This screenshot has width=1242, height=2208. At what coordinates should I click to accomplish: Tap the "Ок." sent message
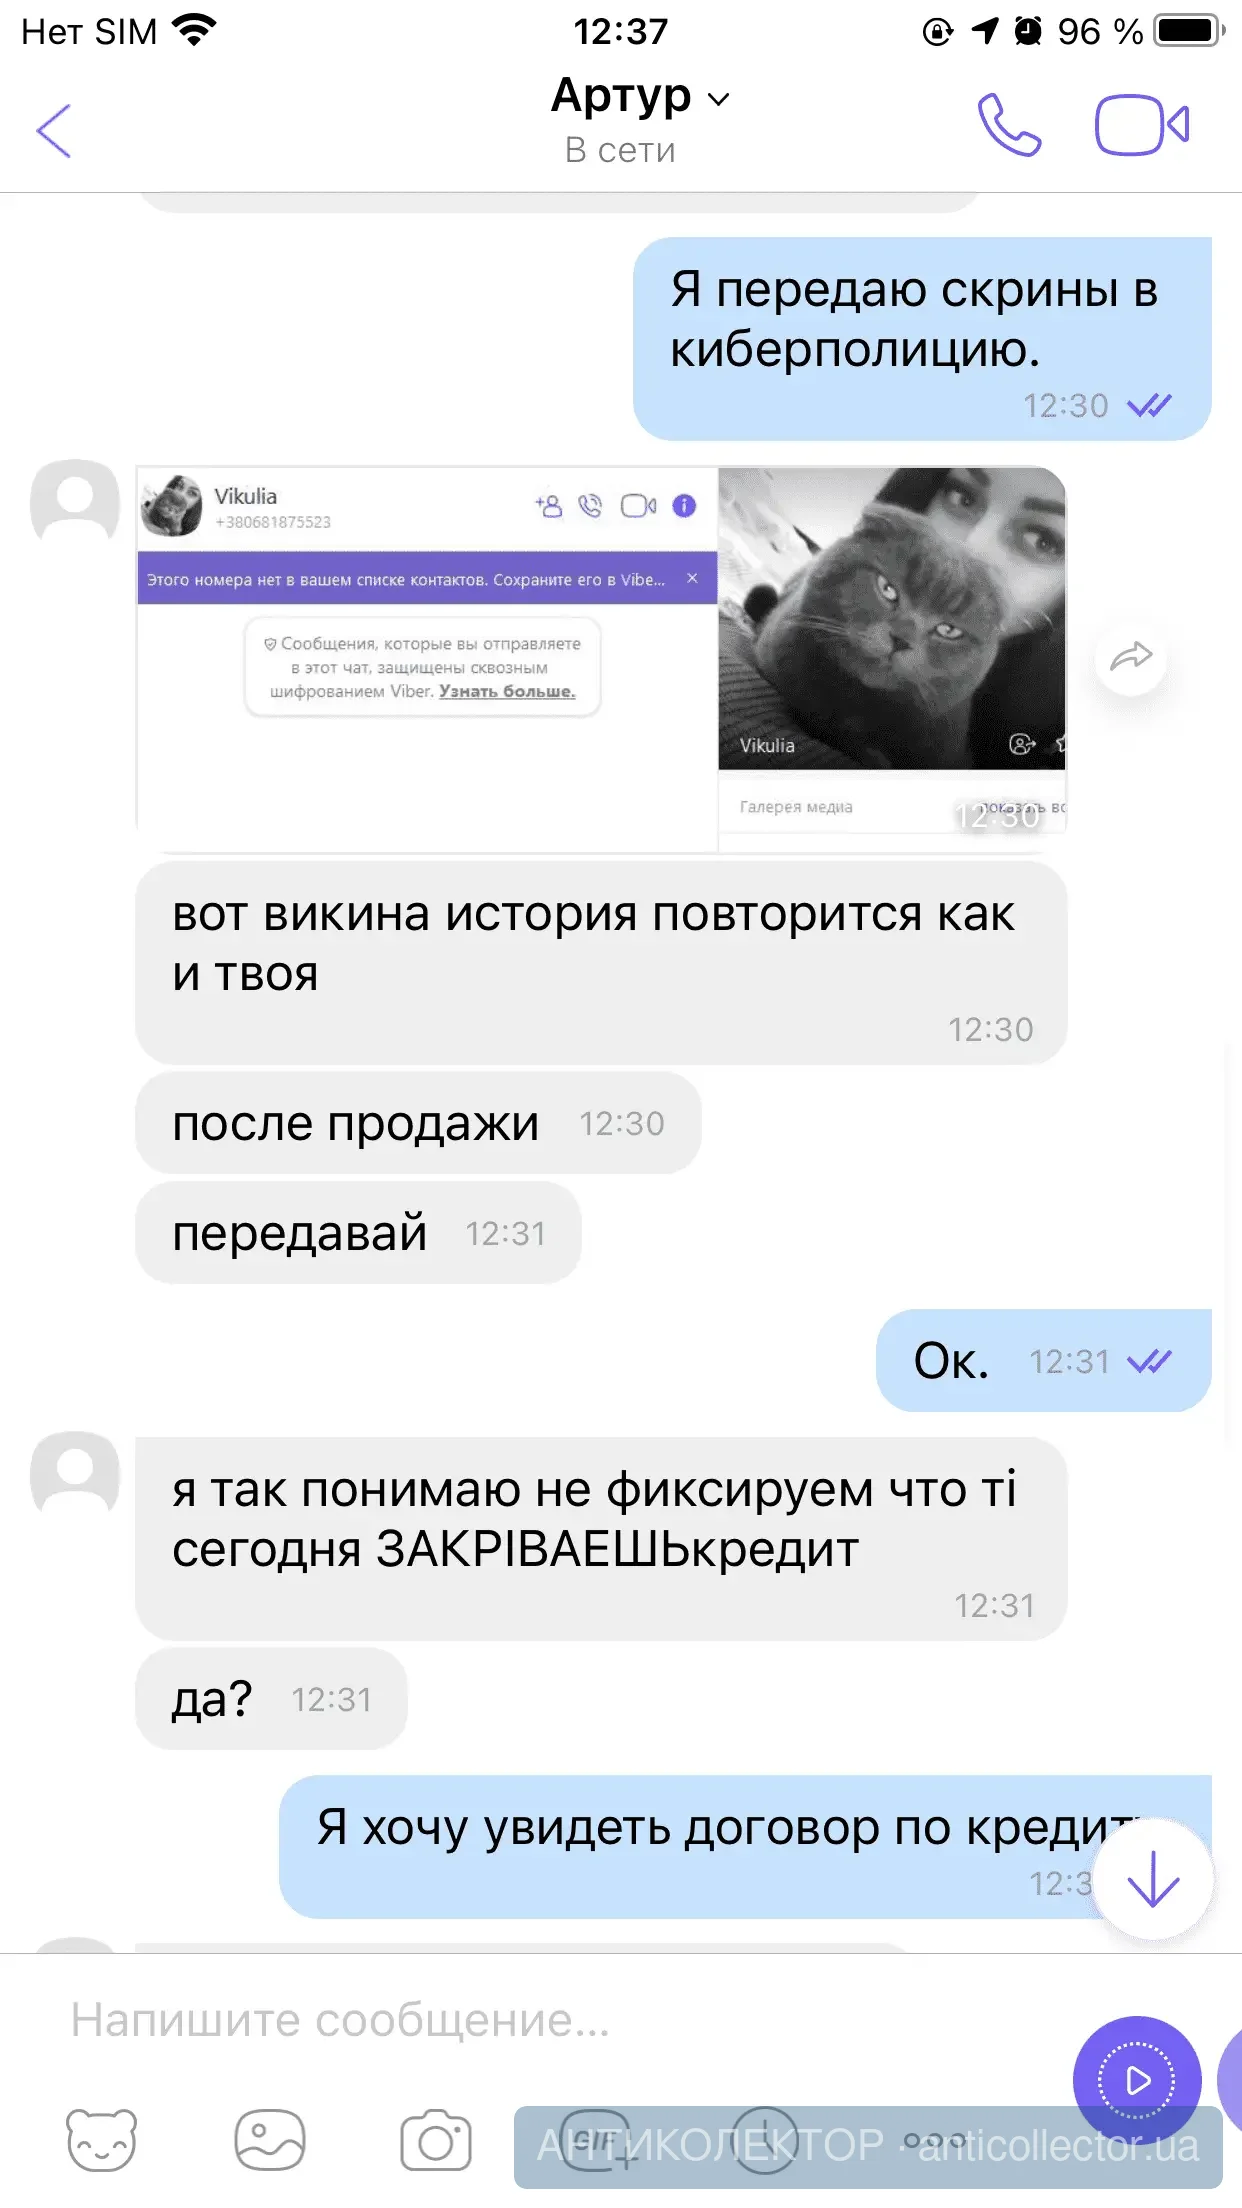coord(1043,1361)
